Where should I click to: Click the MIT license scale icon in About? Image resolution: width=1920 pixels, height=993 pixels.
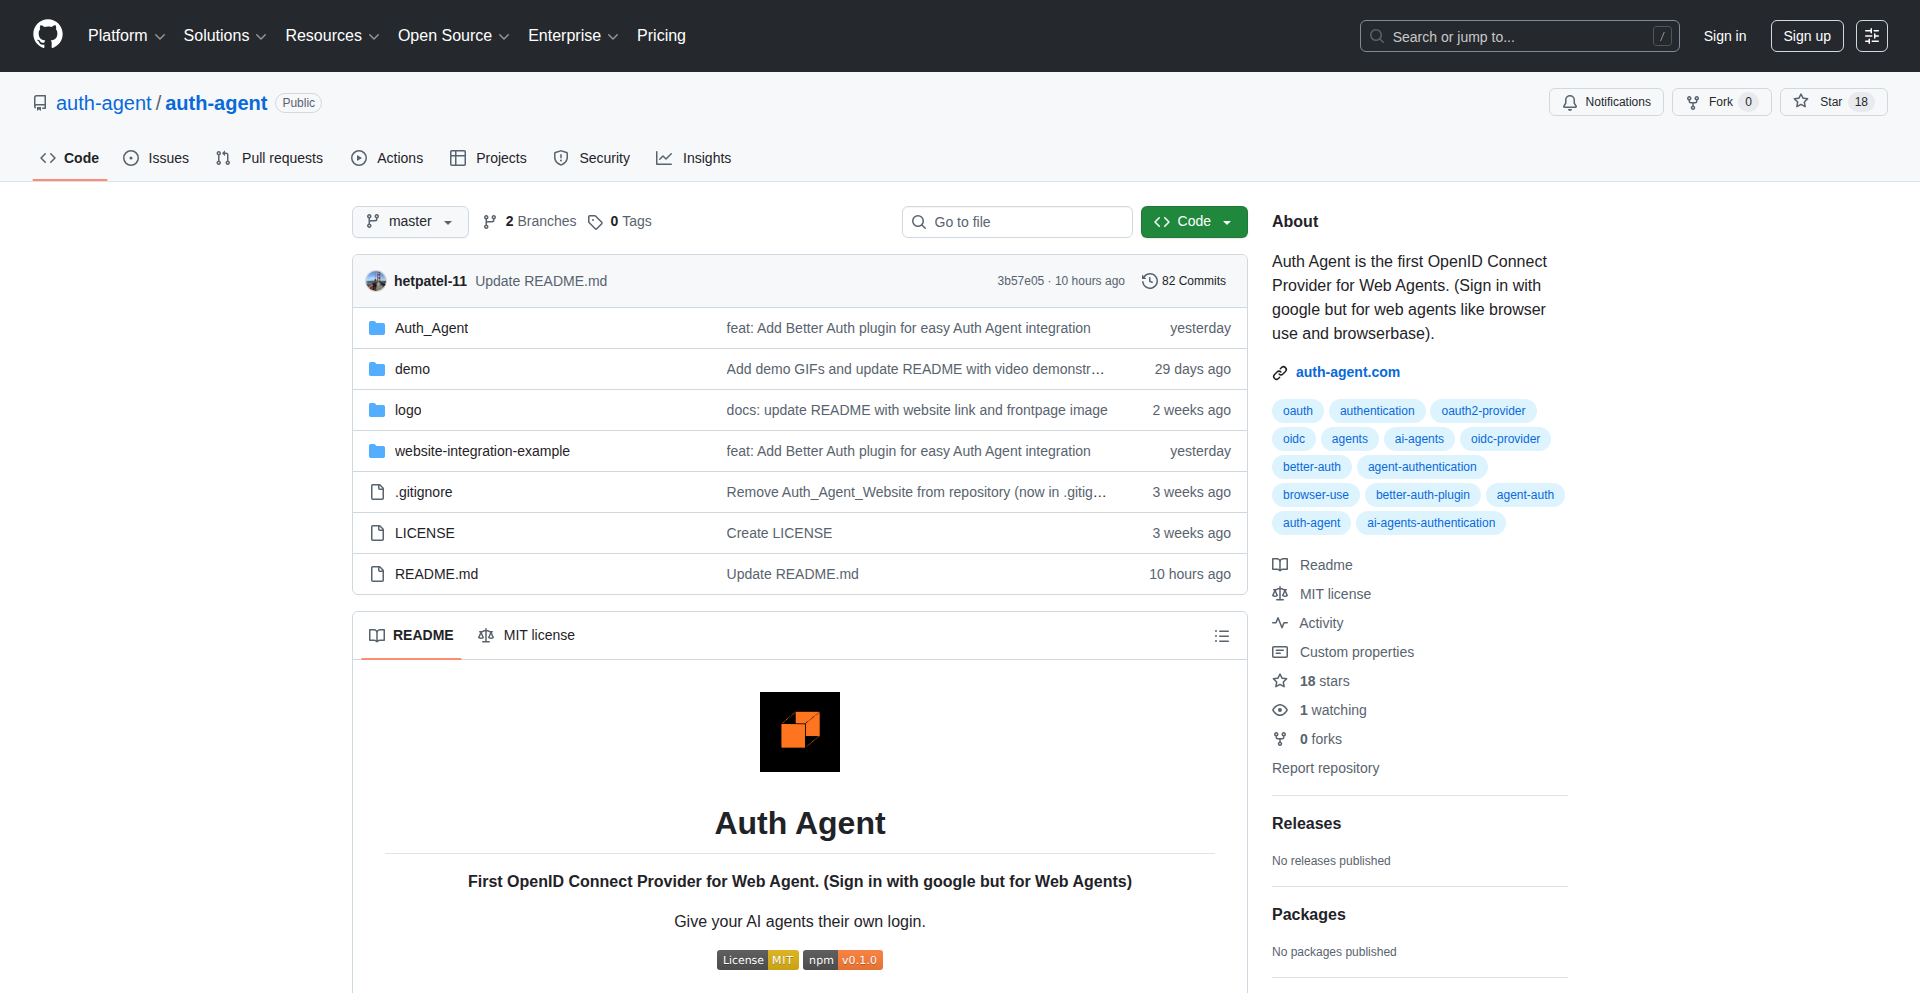(x=1280, y=594)
